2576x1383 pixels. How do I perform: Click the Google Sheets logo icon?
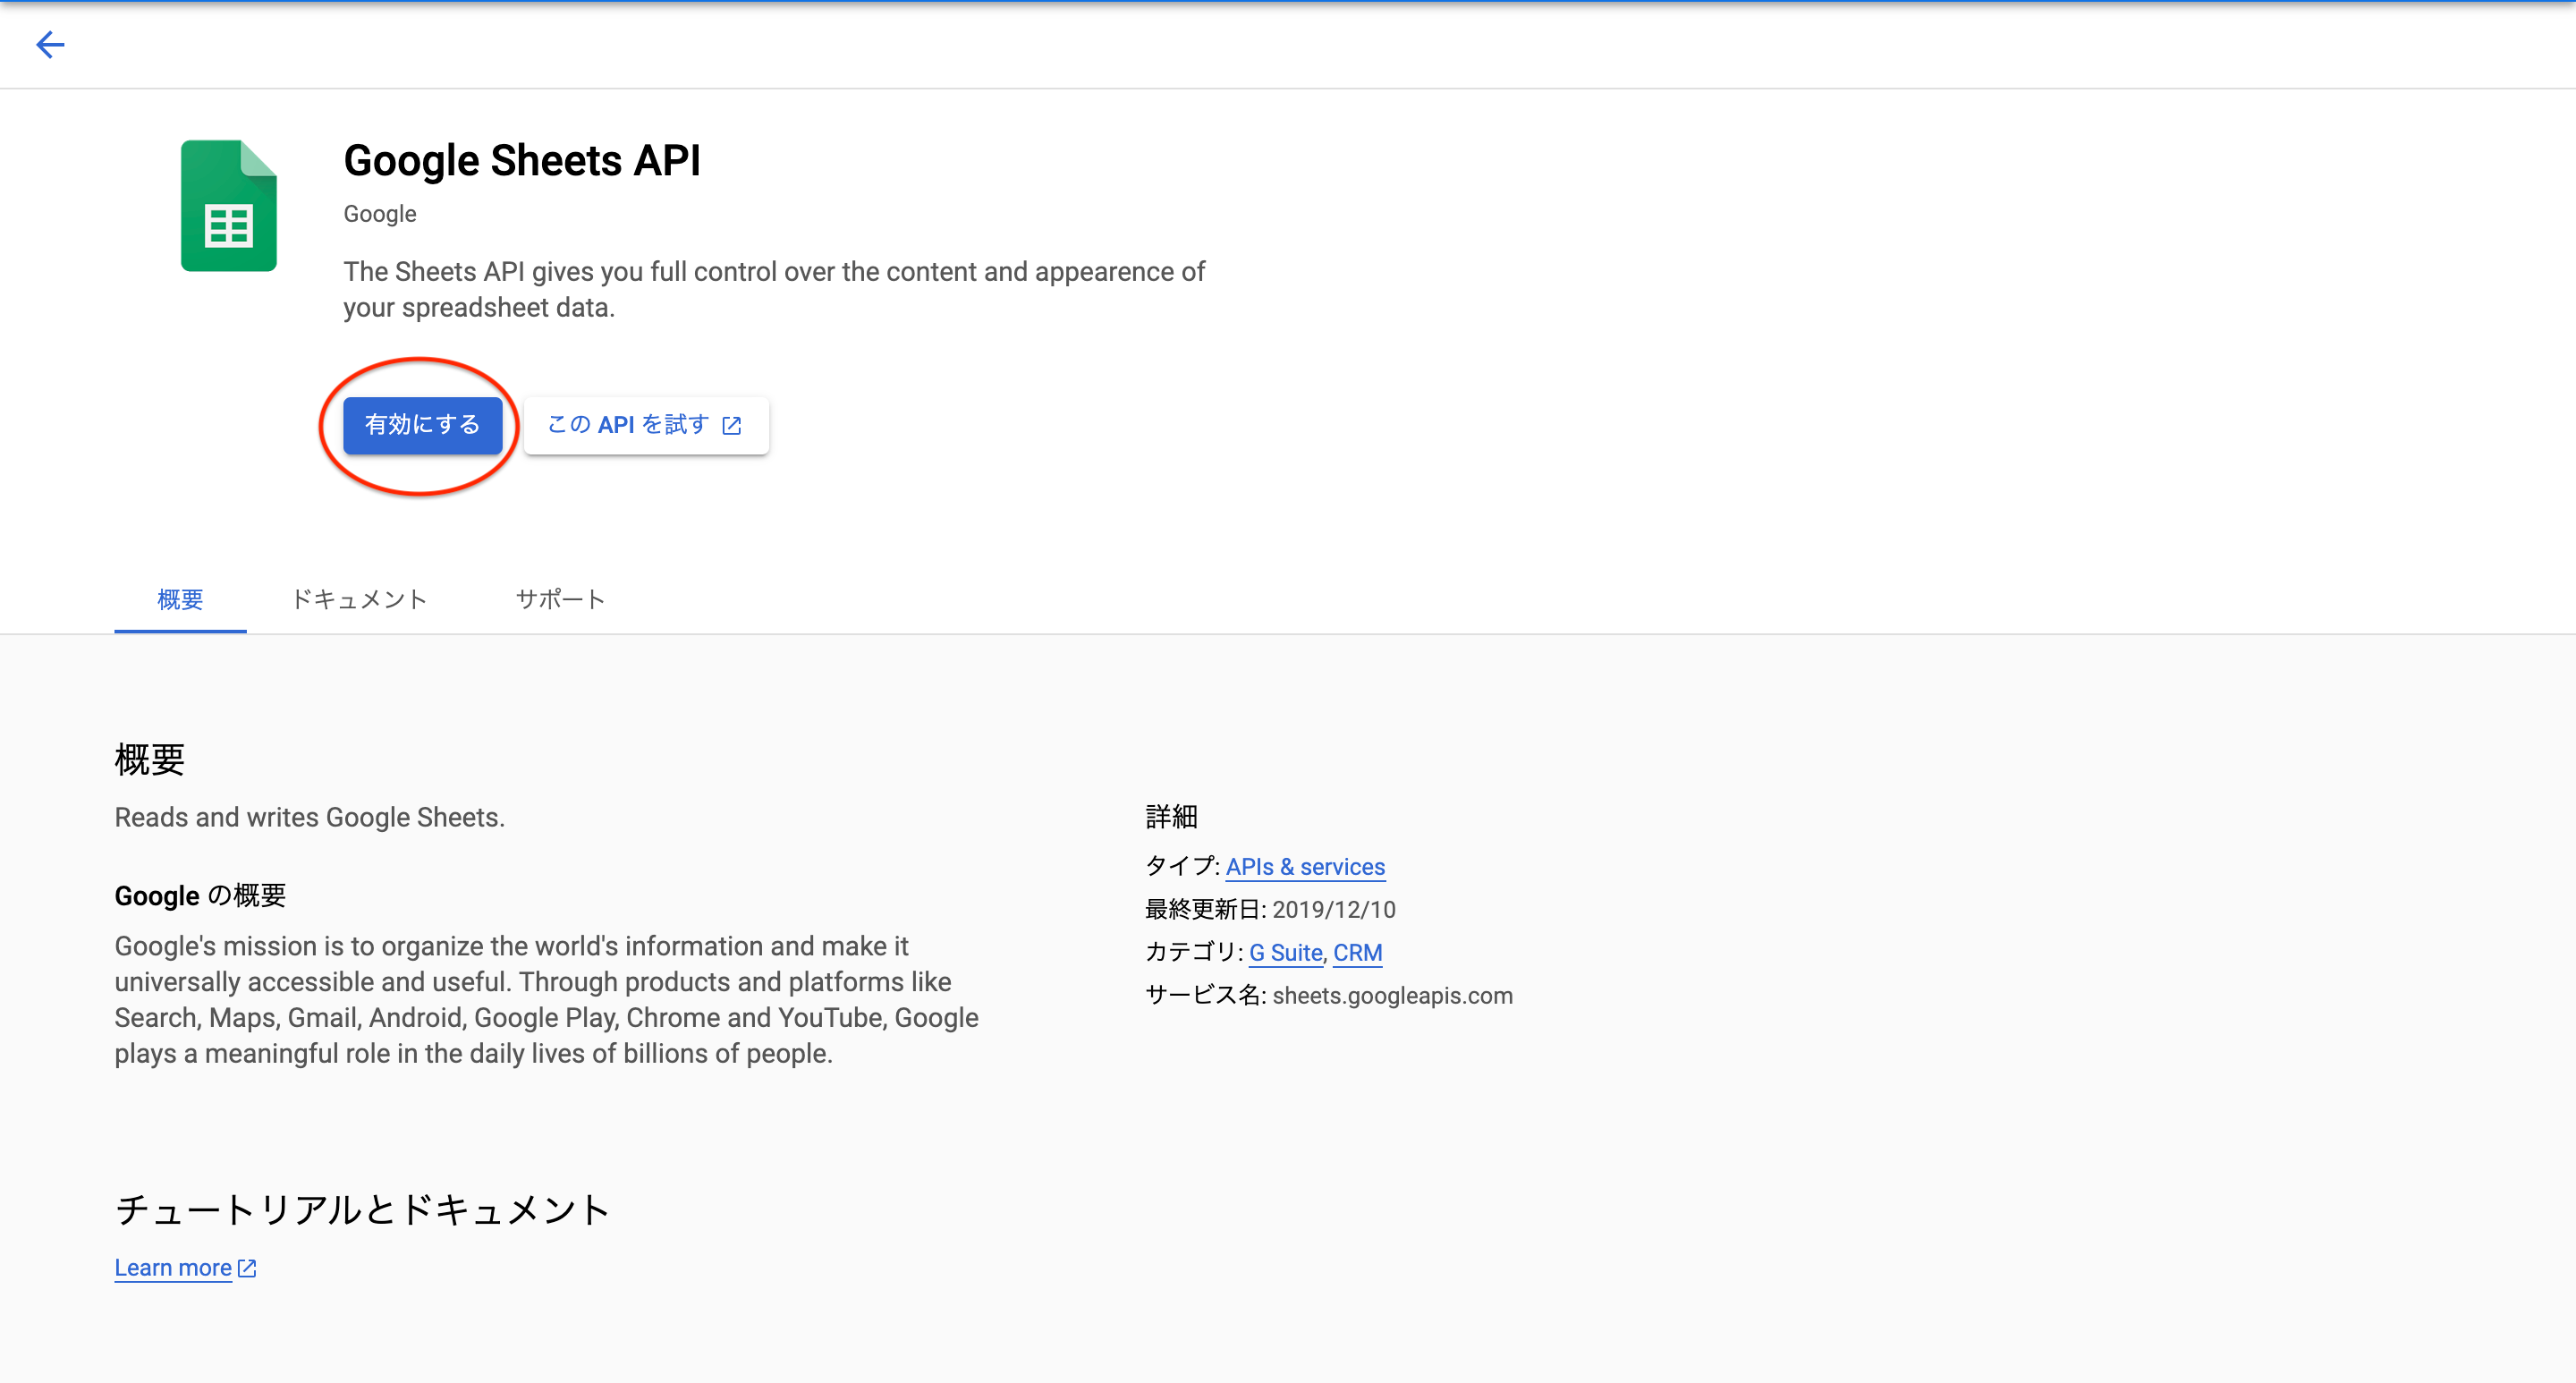228,205
